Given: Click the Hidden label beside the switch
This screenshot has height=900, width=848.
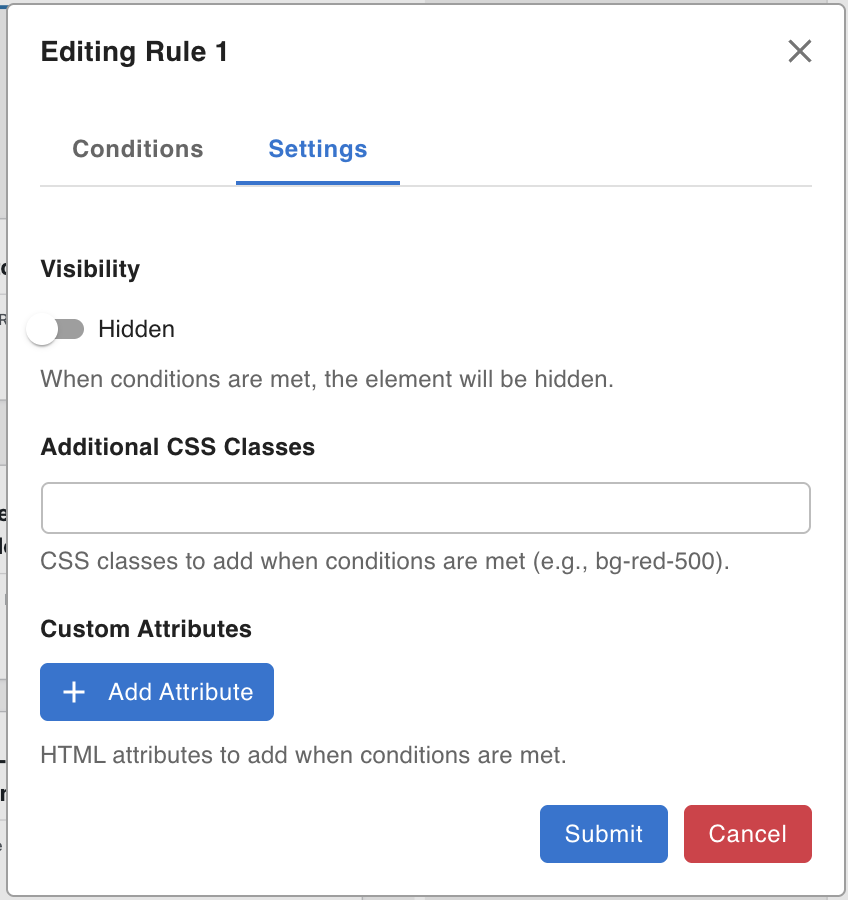Looking at the screenshot, I should click(x=136, y=329).
